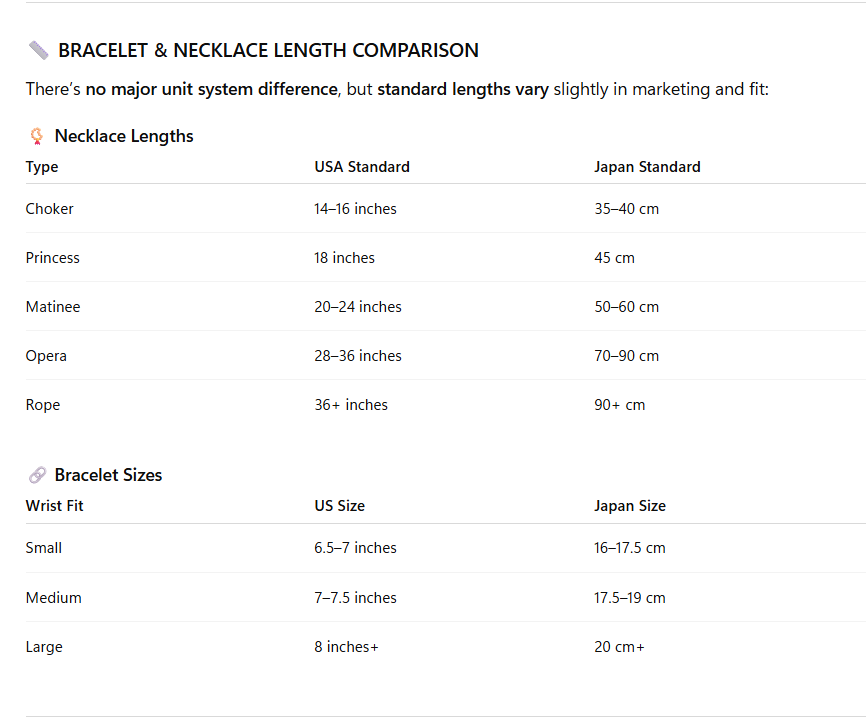Select the Opera necklace type cell
Screen dimensions: 868x727
pyautogui.click(x=46, y=356)
